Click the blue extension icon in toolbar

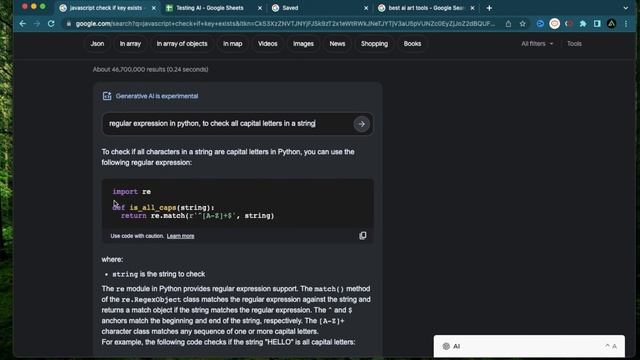pos(540,24)
